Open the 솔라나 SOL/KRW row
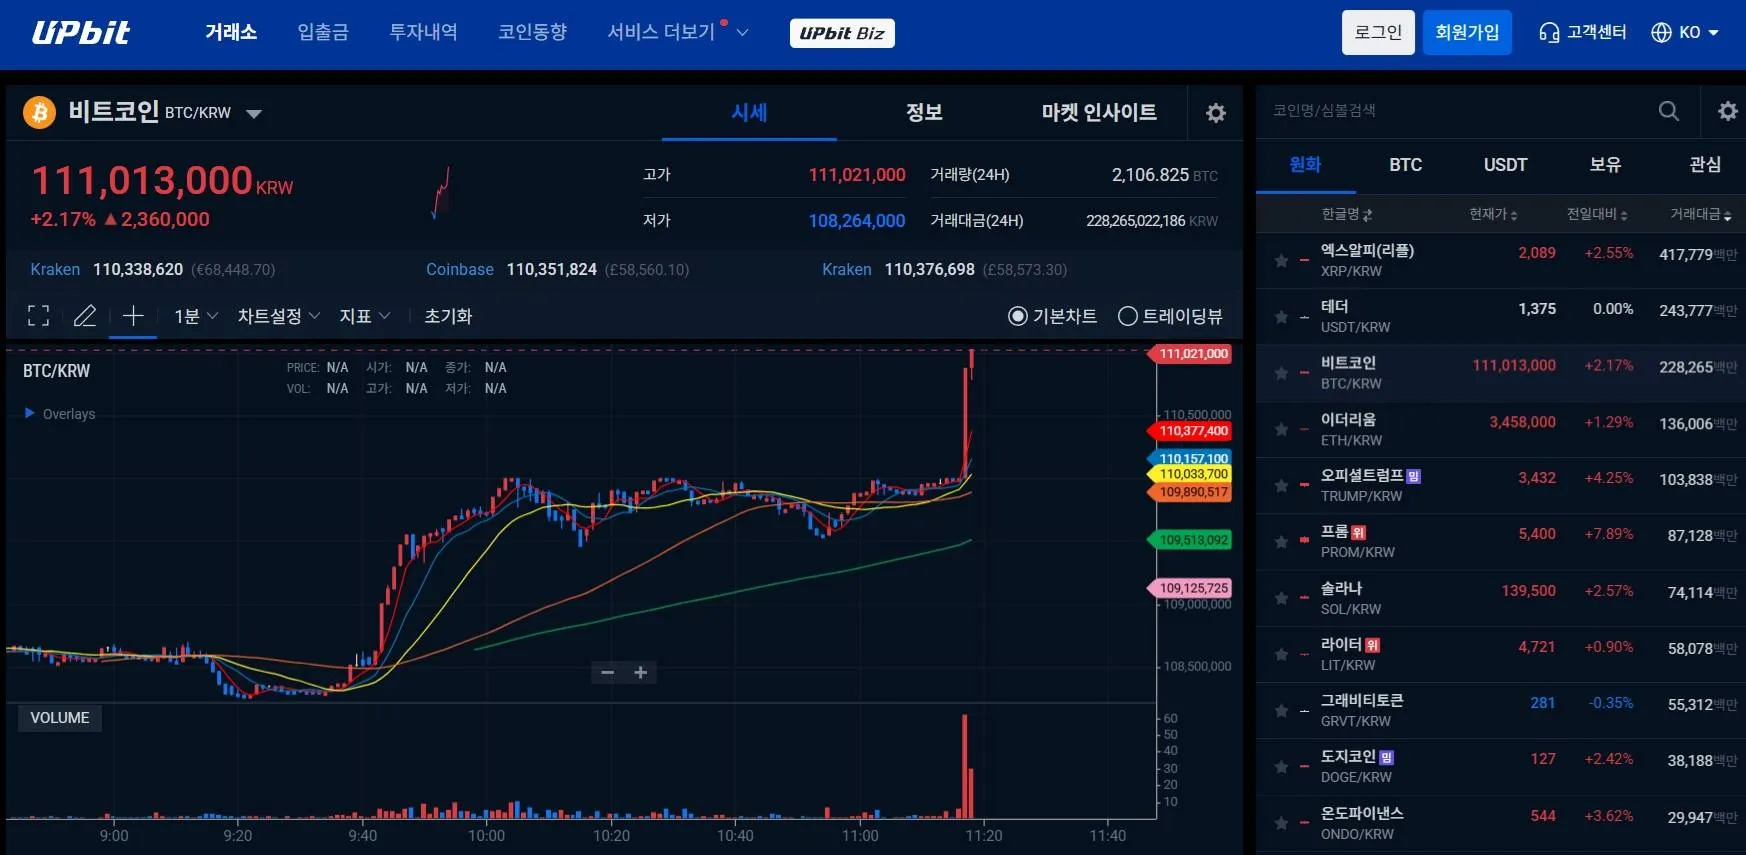This screenshot has width=1746, height=855. 1501,598
